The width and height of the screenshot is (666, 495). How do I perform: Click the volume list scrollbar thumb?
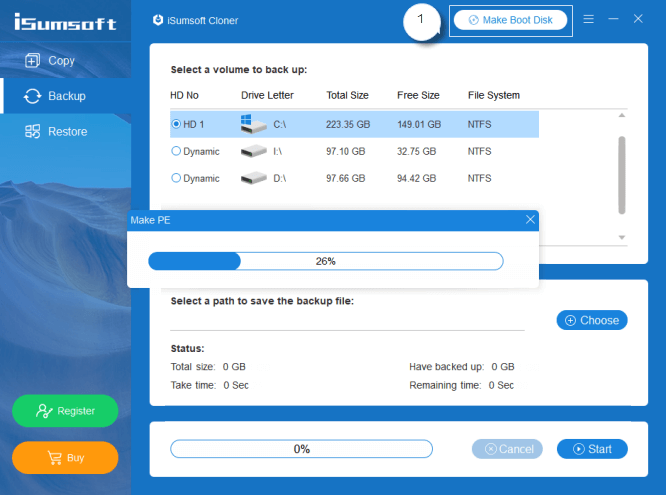tap(621, 175)
